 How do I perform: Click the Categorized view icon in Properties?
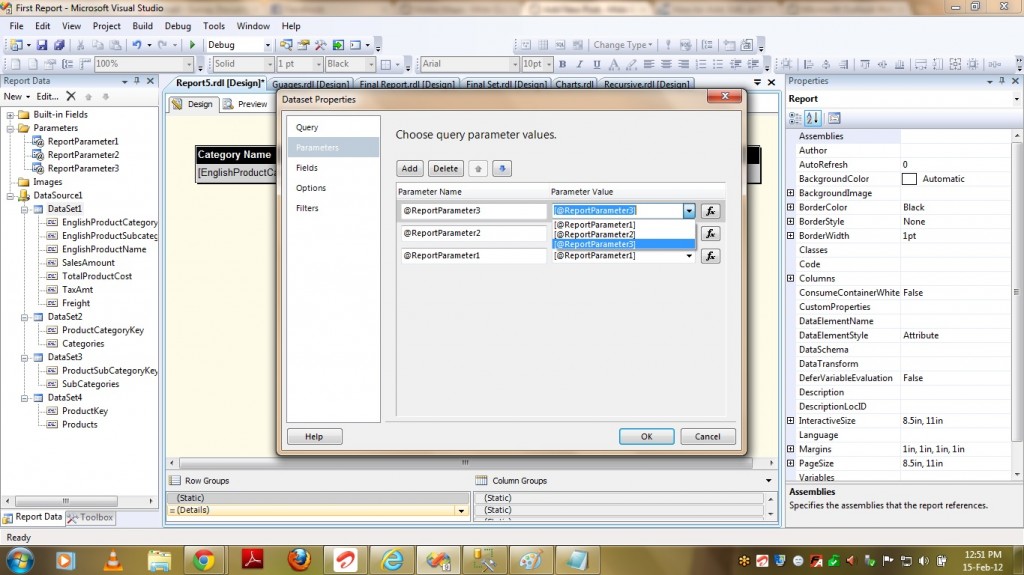click(798, 118)
